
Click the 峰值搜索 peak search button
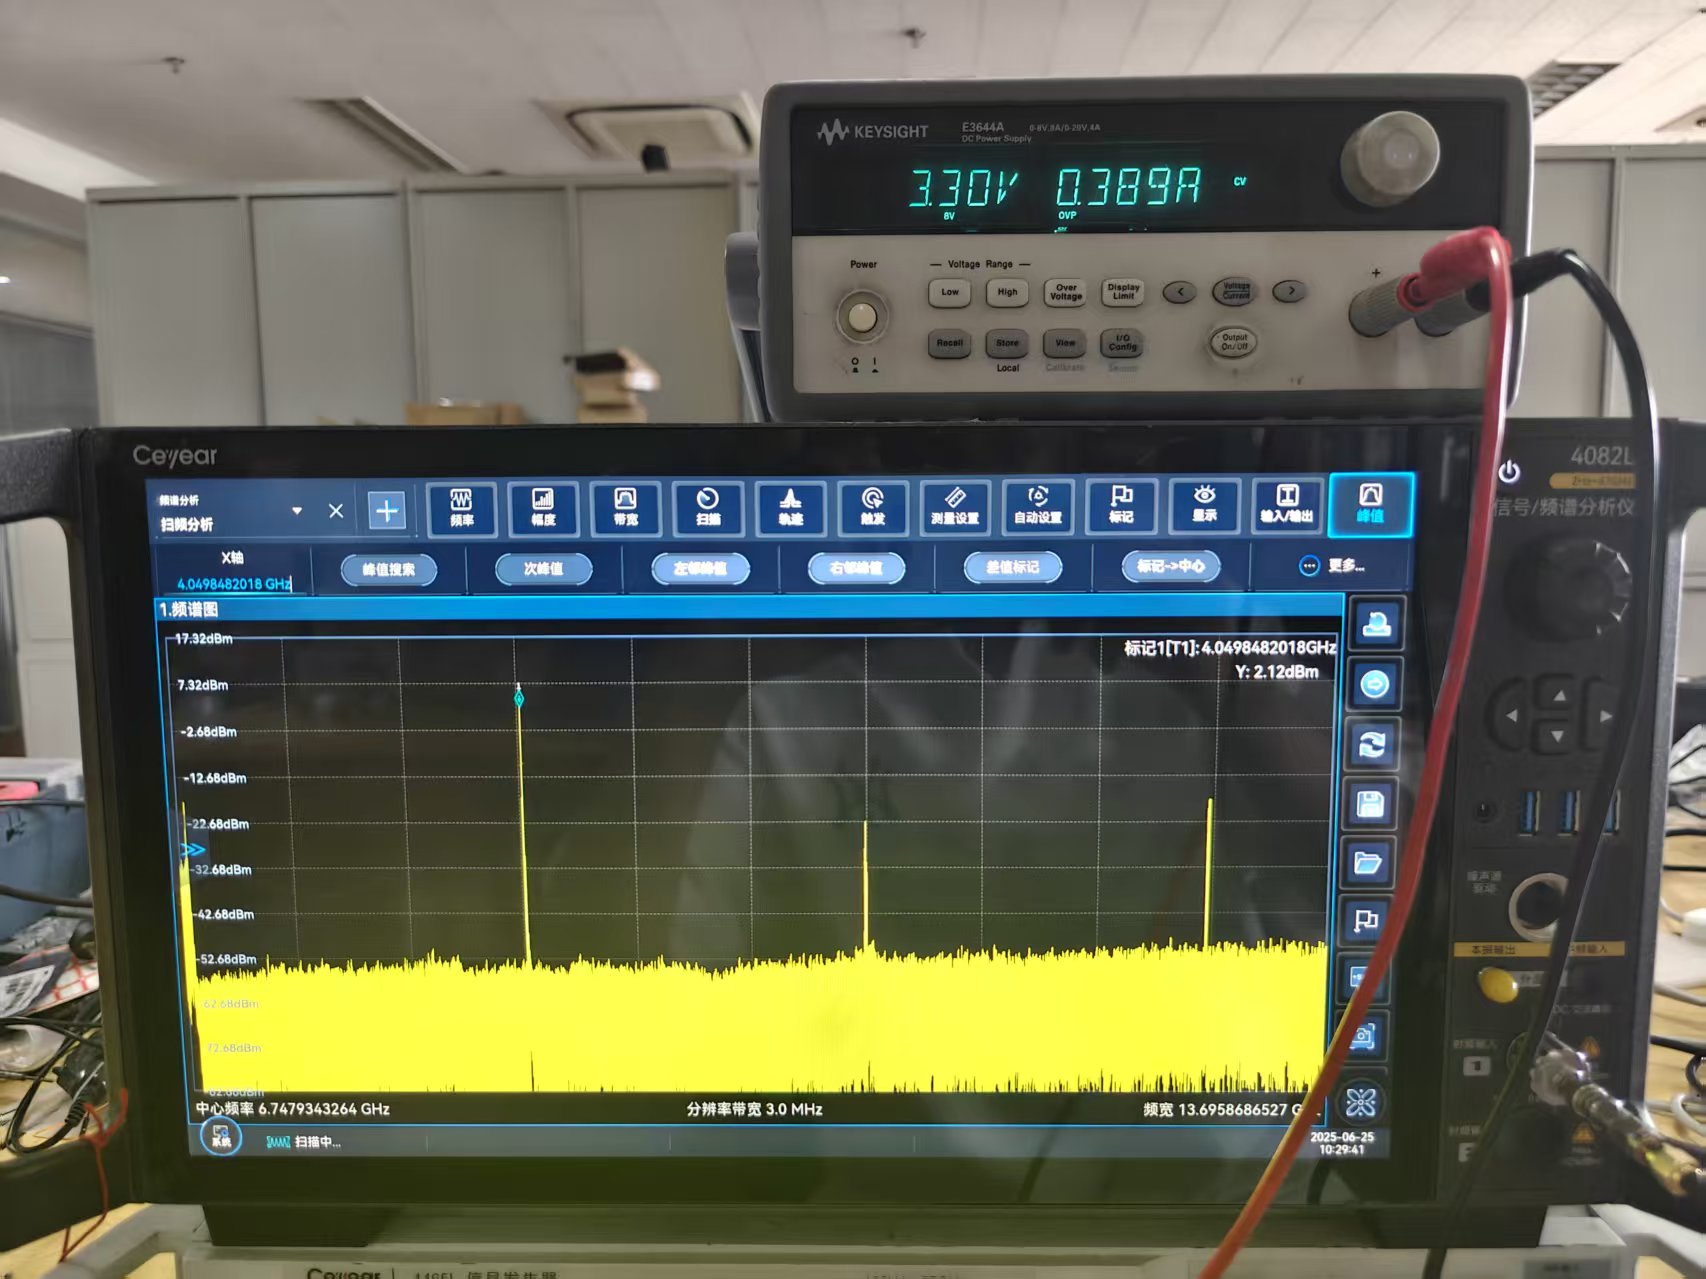(388, 570)
